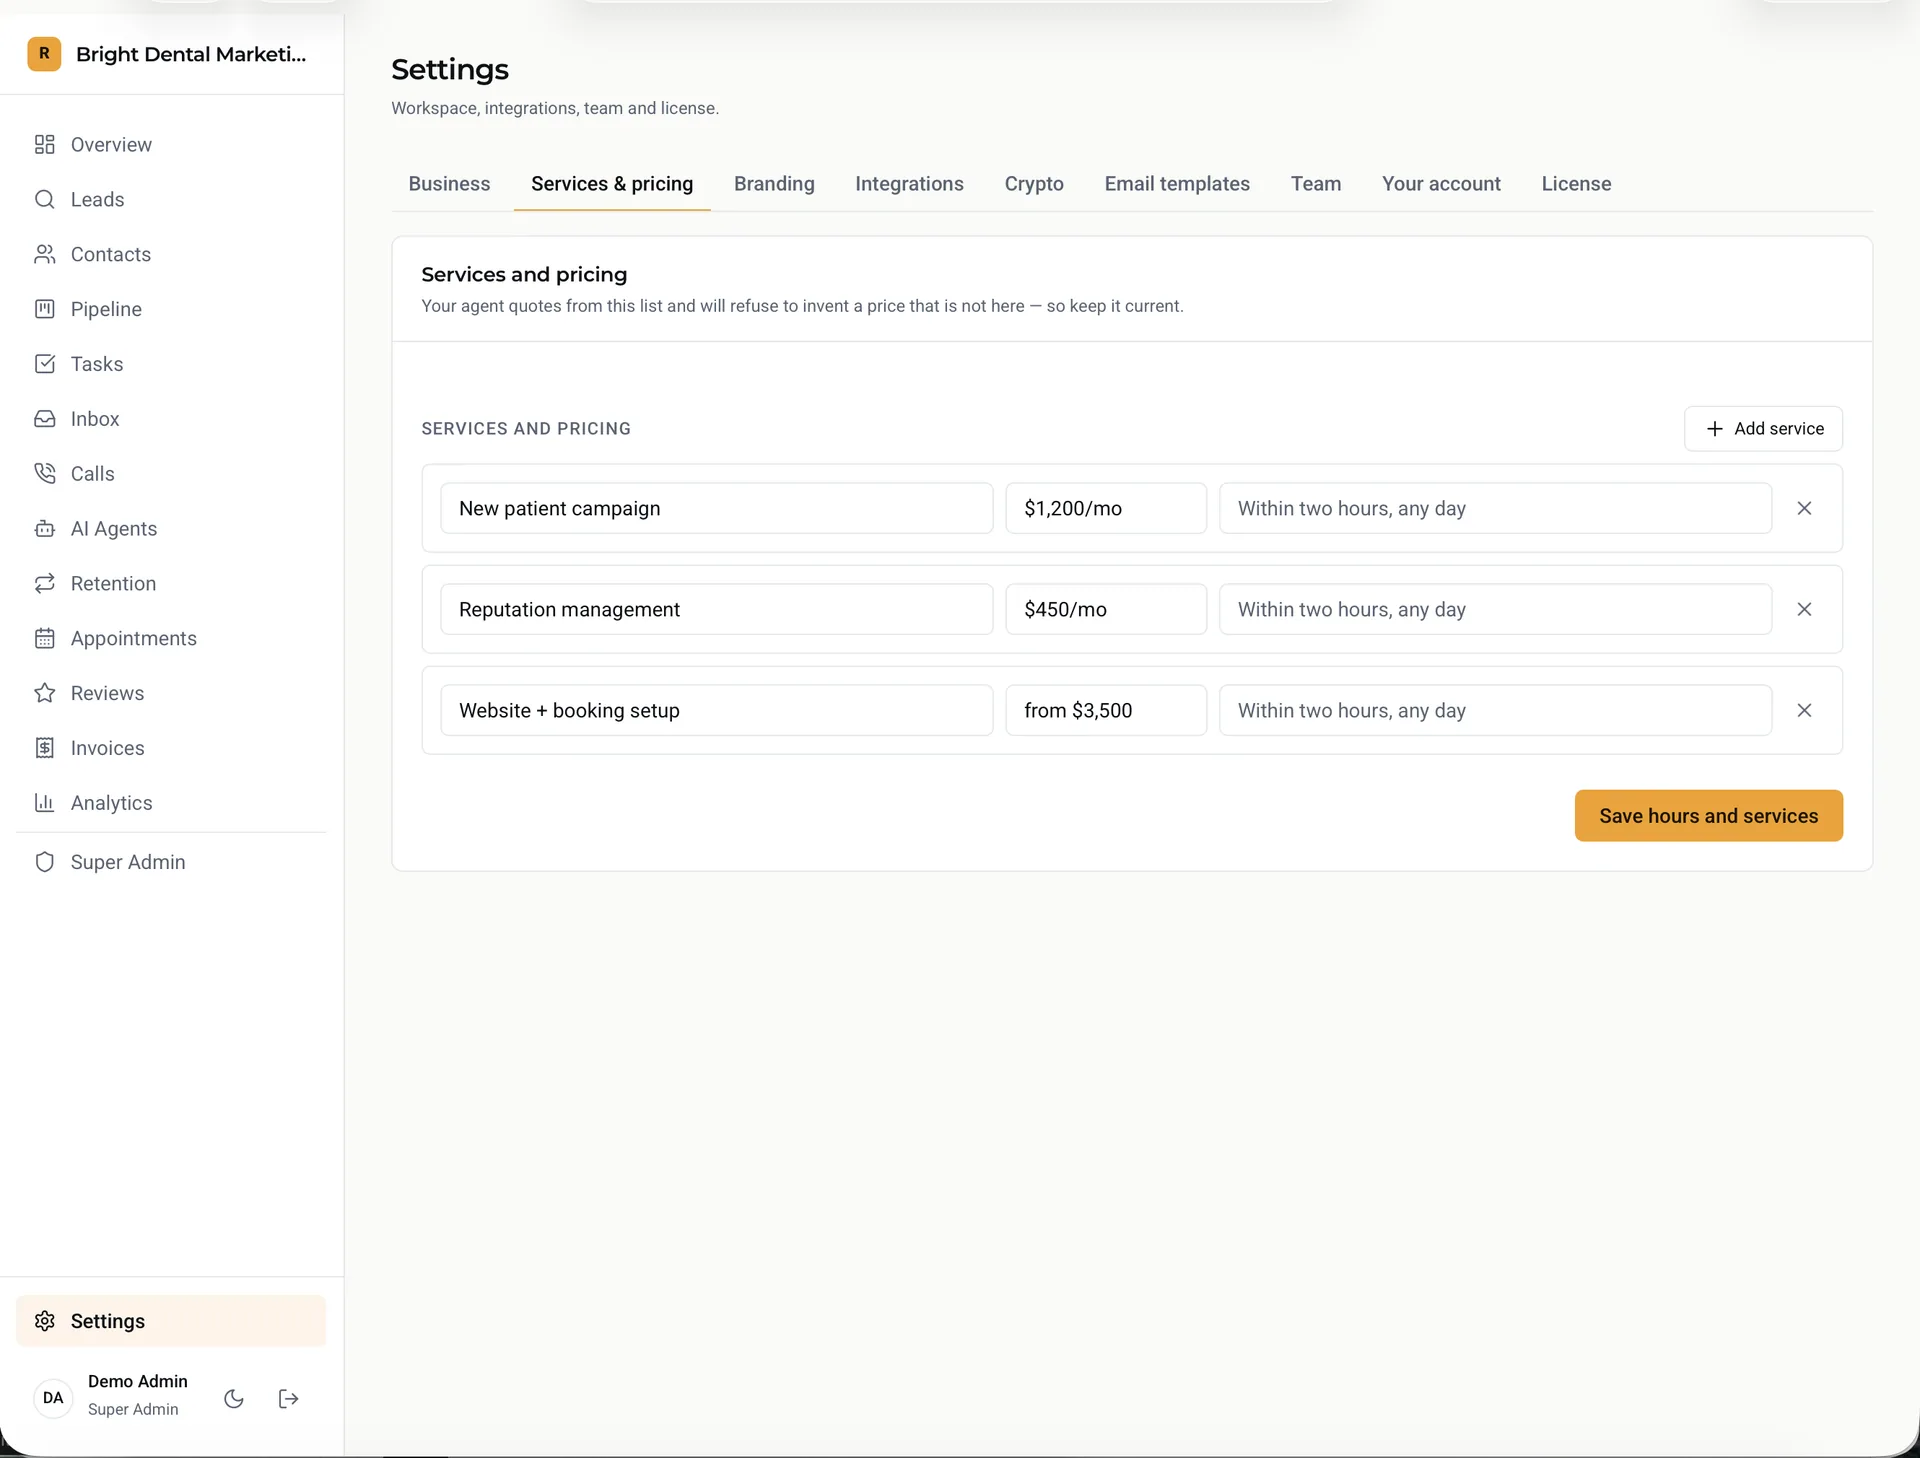Viewport: 1920px width, 1458px height.
Task: Select the AI Agents robot icon
Action: click(x=44, y=529)
